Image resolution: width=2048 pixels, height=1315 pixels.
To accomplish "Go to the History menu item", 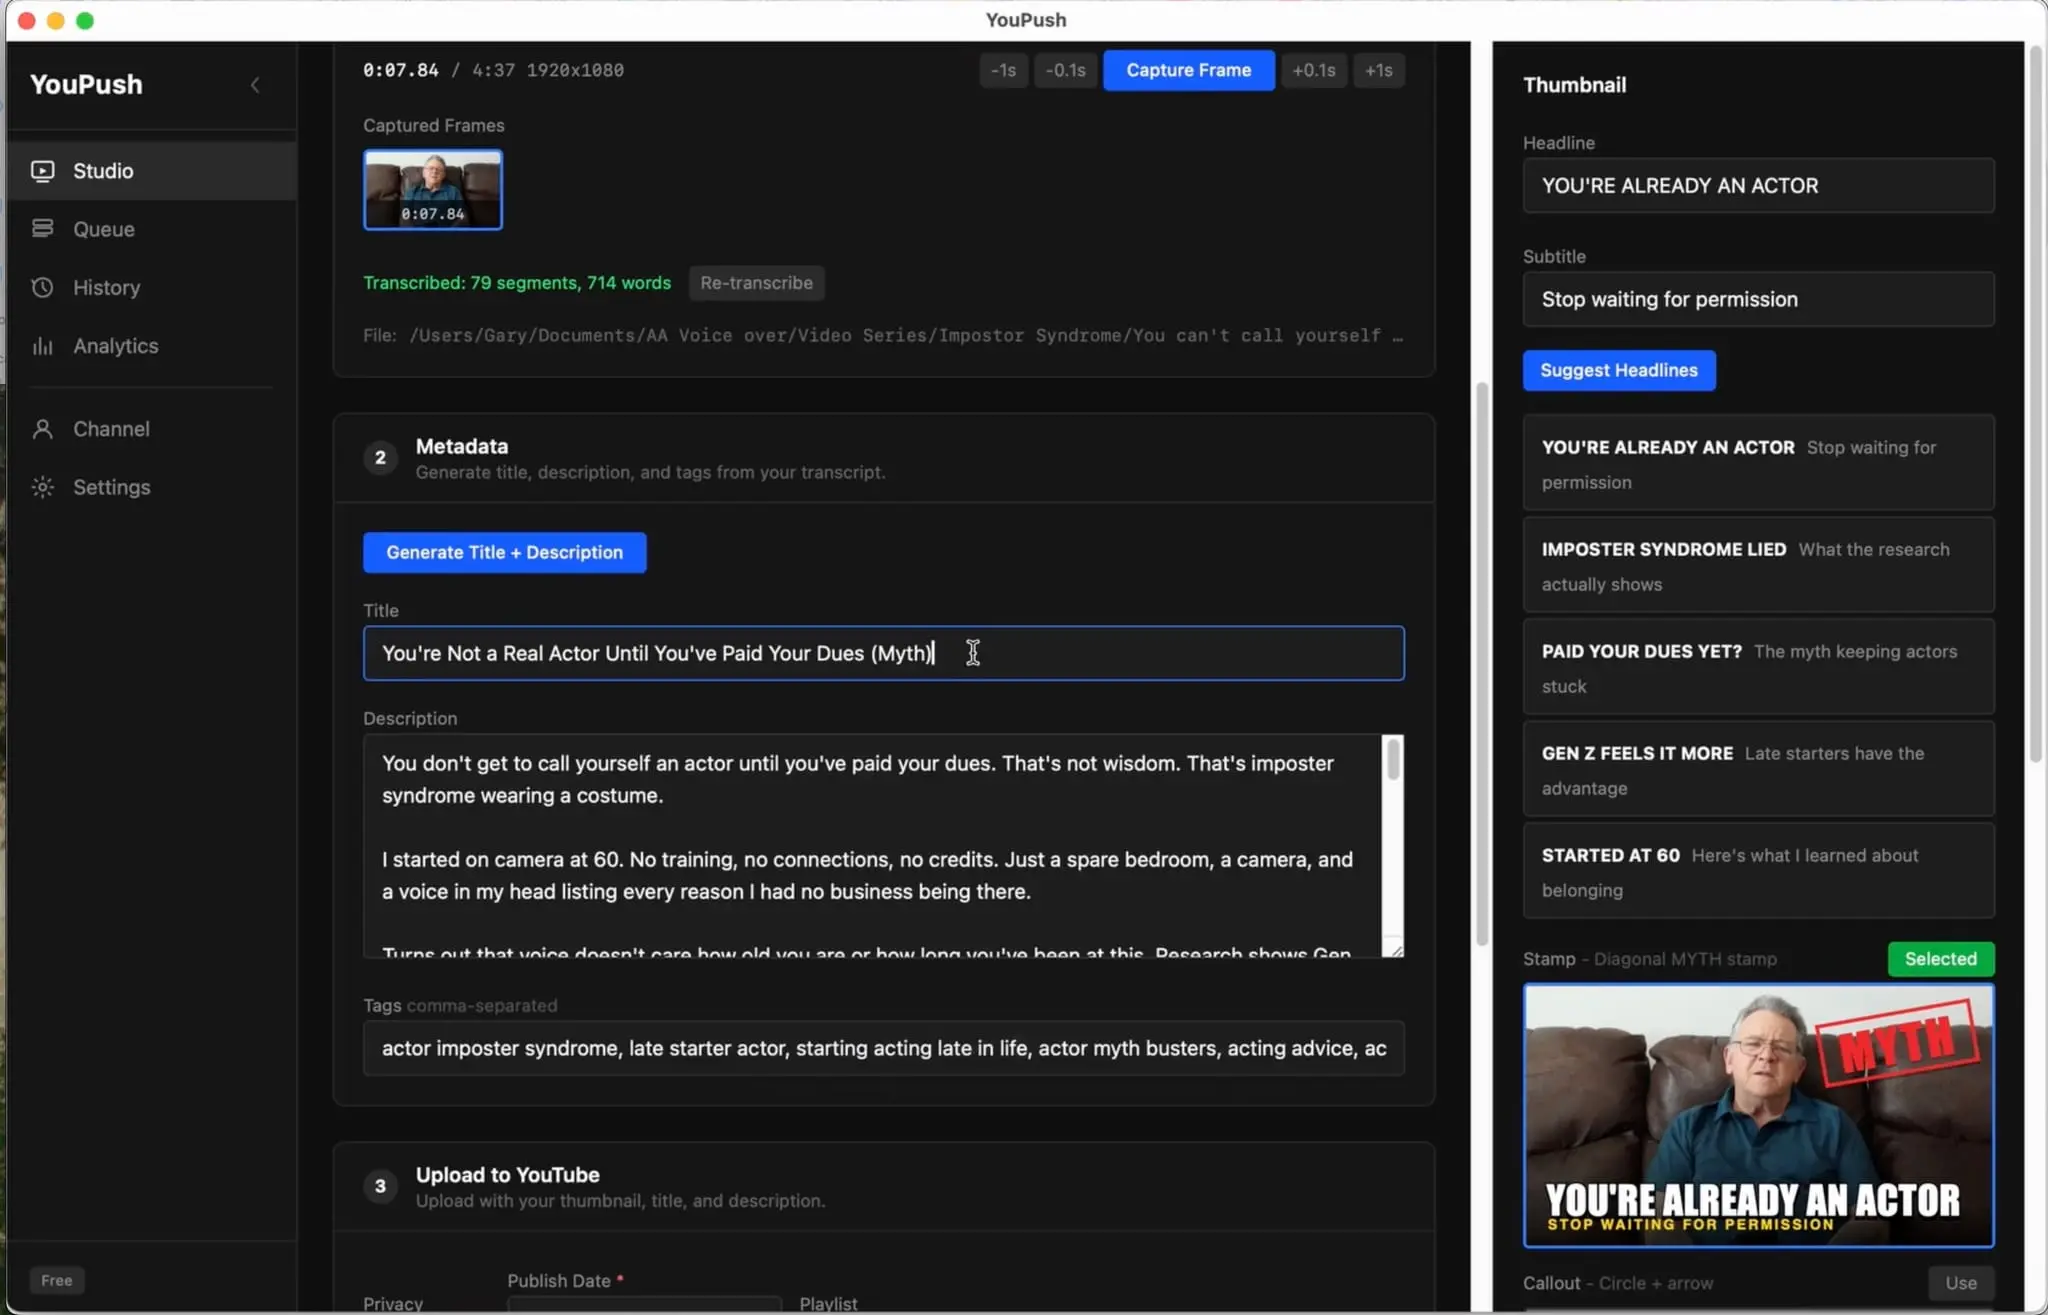I will click(152, 288).
